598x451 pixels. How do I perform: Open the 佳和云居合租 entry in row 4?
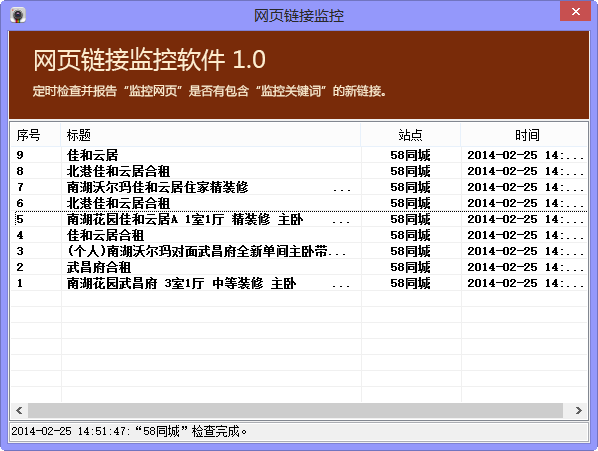(x=105, y=235)
